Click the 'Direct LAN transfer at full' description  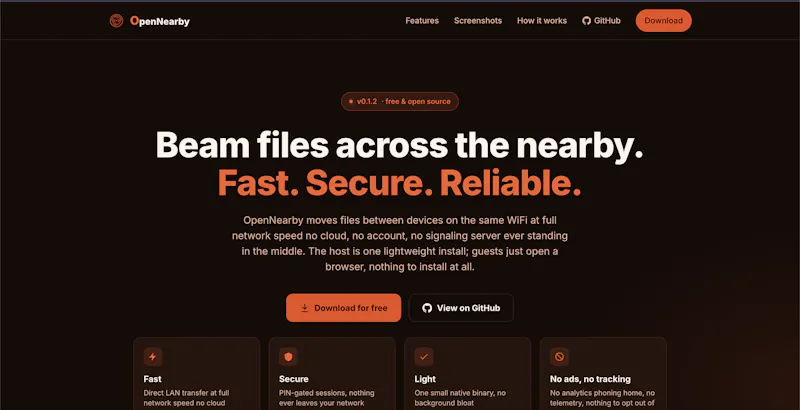click(186, 398)
